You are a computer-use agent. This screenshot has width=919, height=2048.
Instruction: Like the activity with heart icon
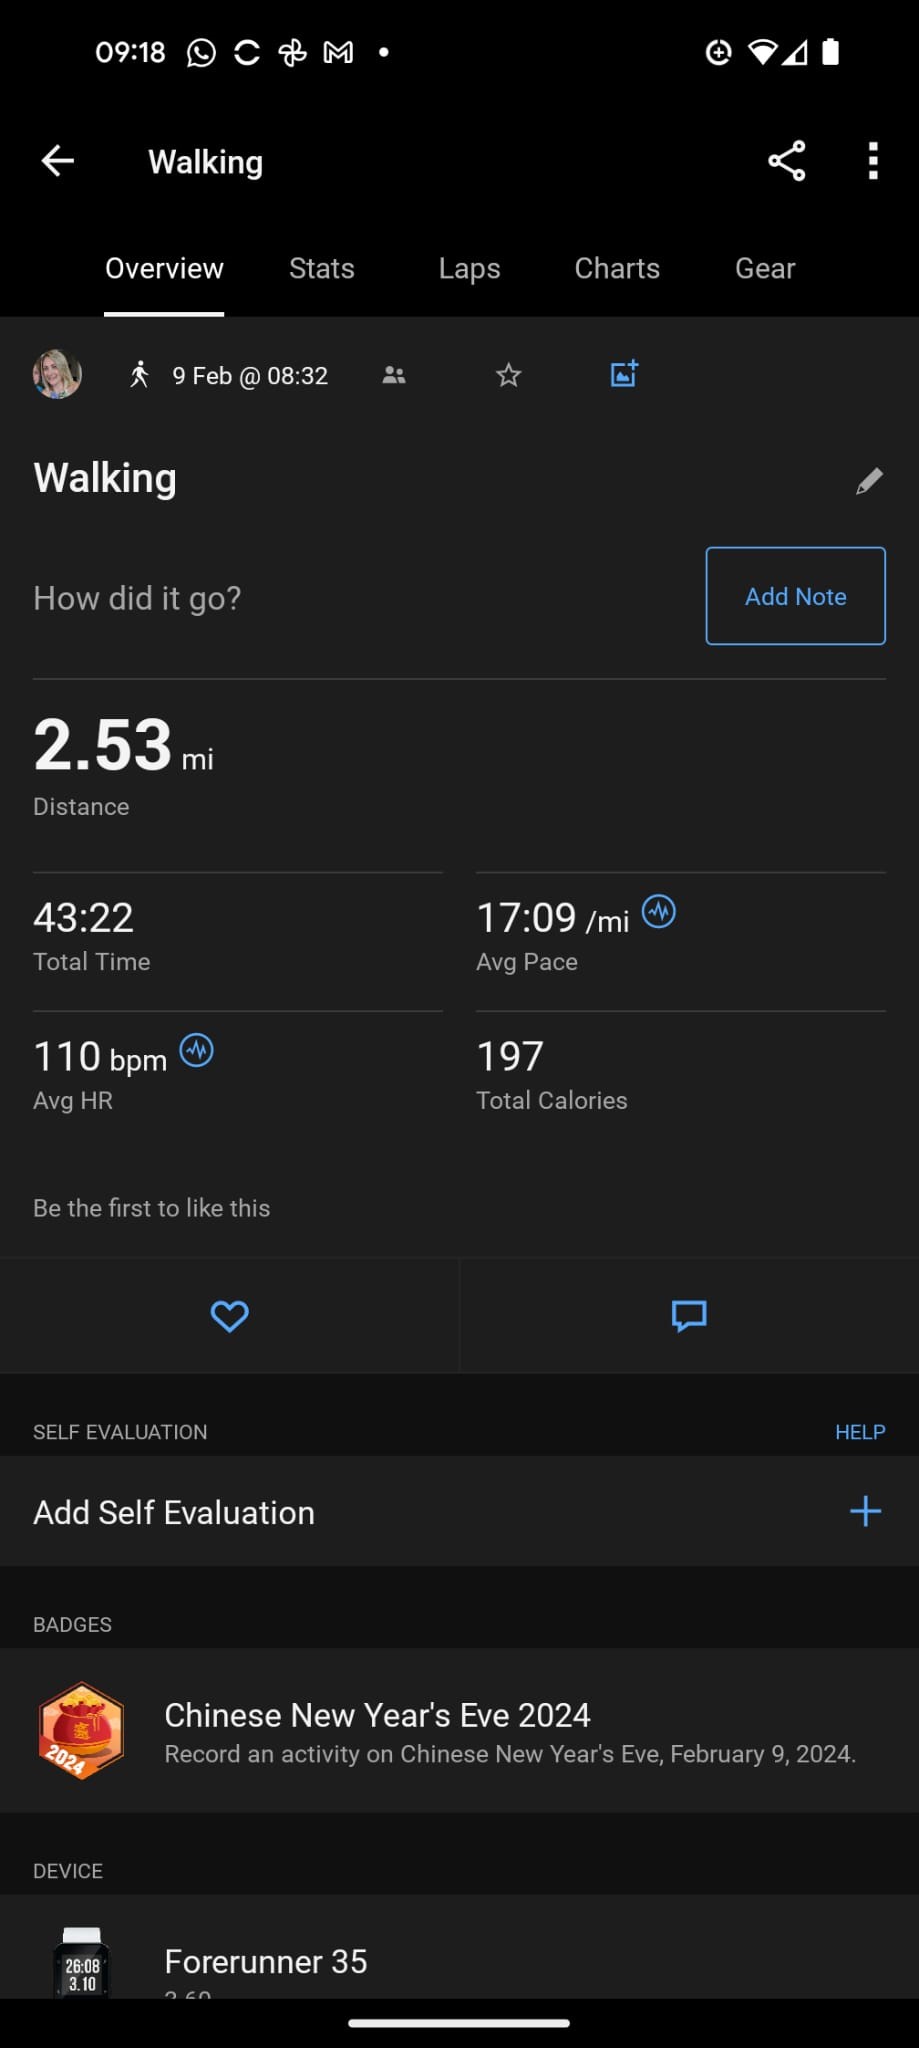point(229,1316)
